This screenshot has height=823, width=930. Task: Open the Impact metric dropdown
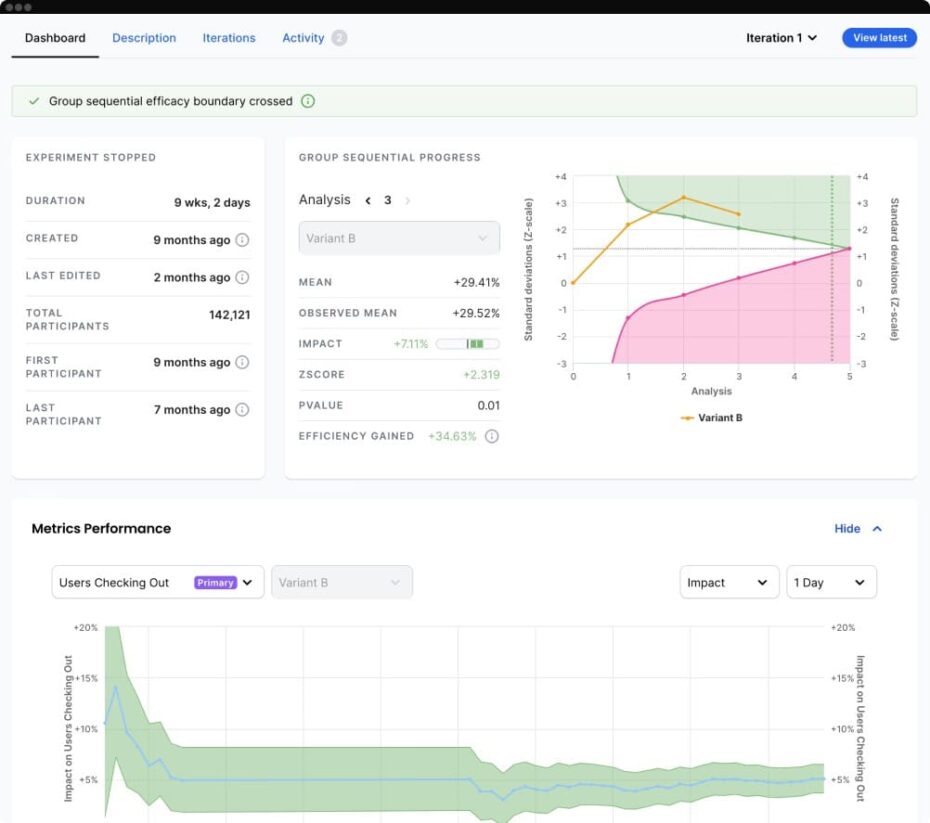pos(729,581)
